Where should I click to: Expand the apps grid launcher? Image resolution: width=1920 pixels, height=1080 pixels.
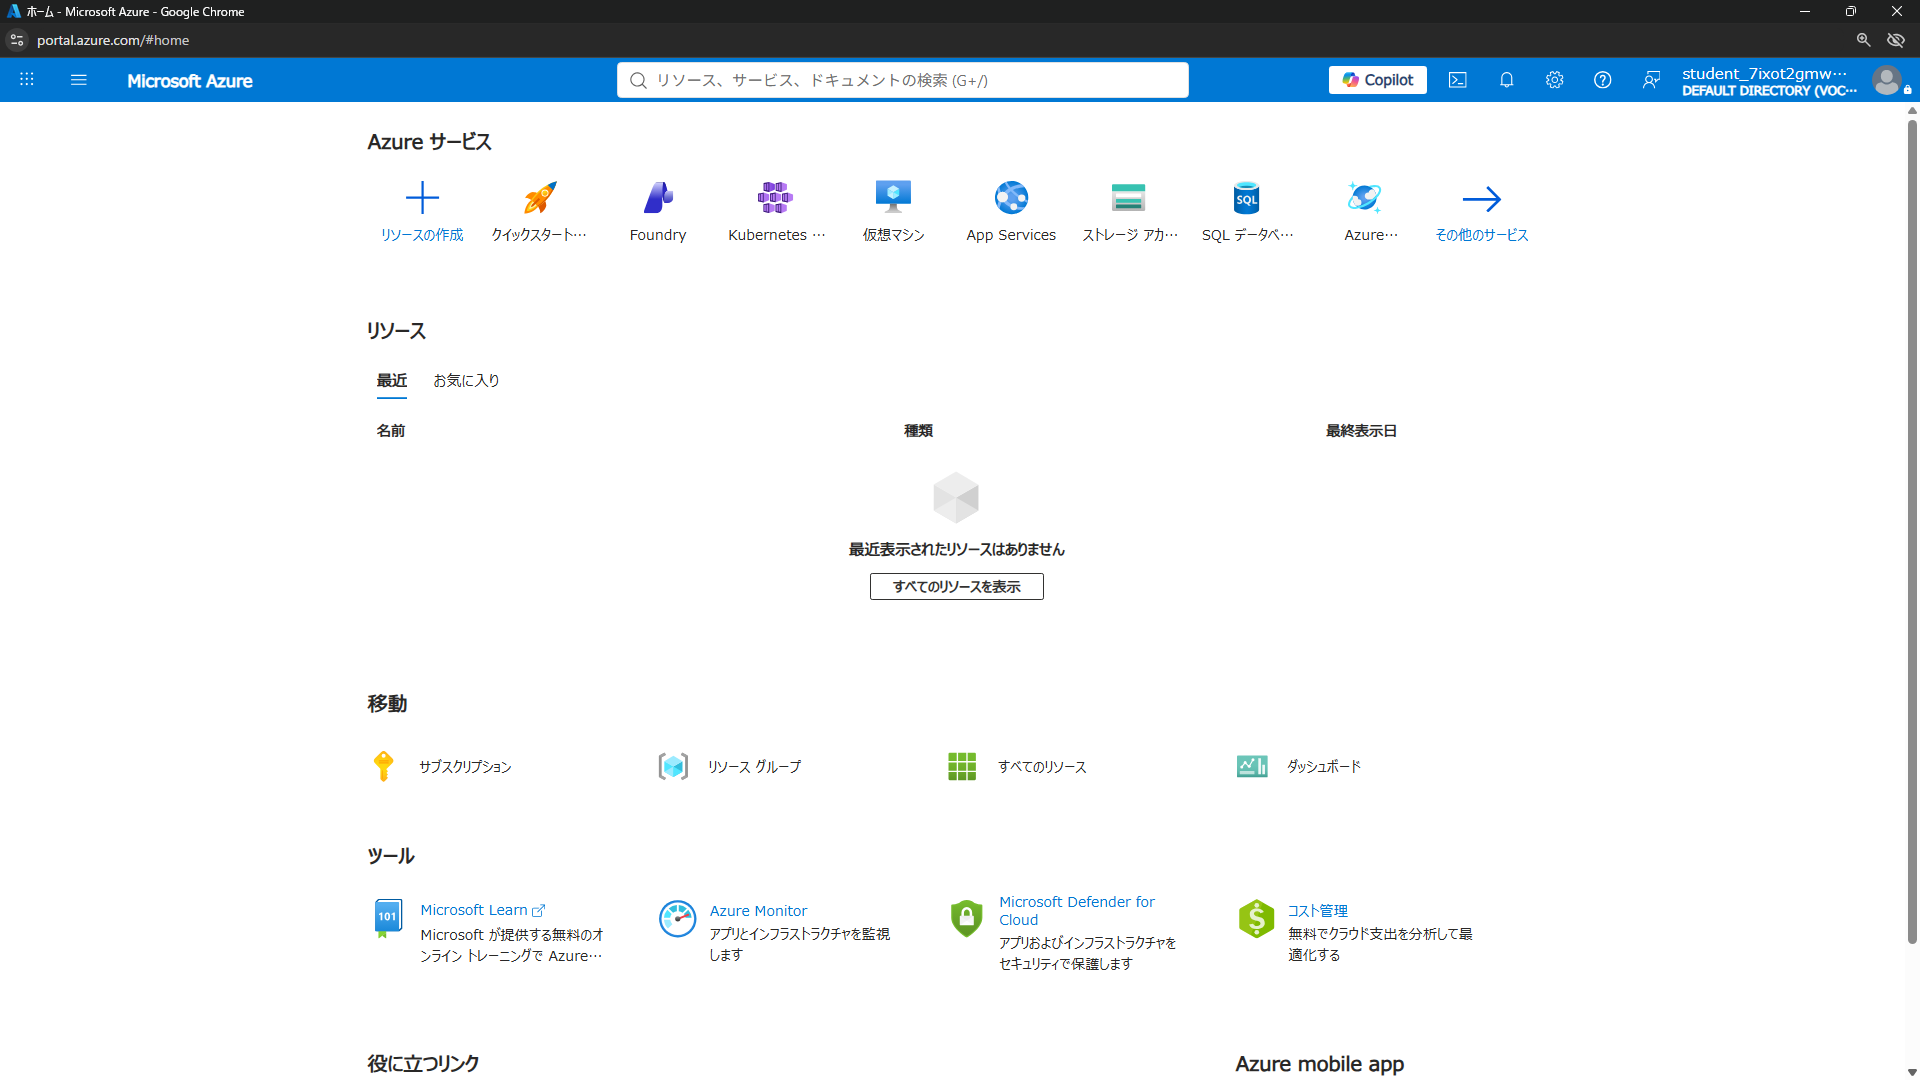[27, 80]
